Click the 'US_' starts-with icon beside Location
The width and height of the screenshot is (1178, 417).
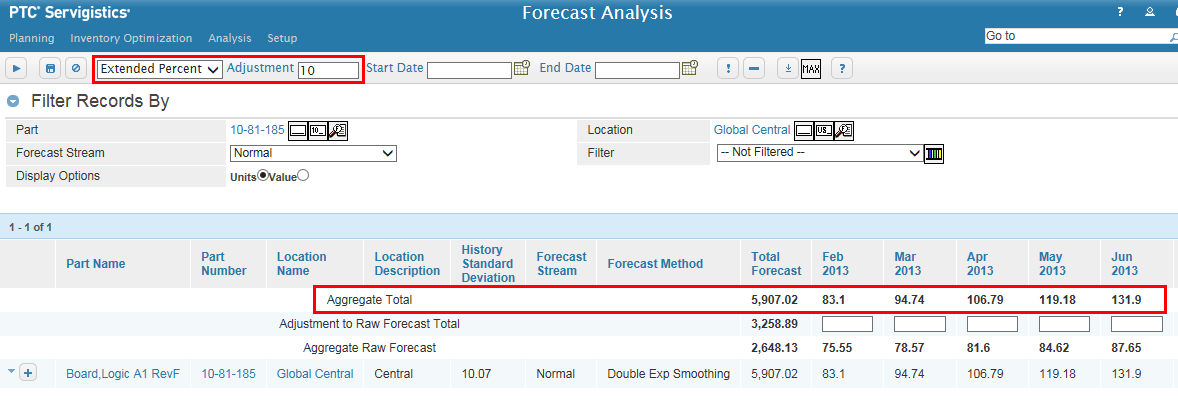pyautogui.click(x=824, y=131)
